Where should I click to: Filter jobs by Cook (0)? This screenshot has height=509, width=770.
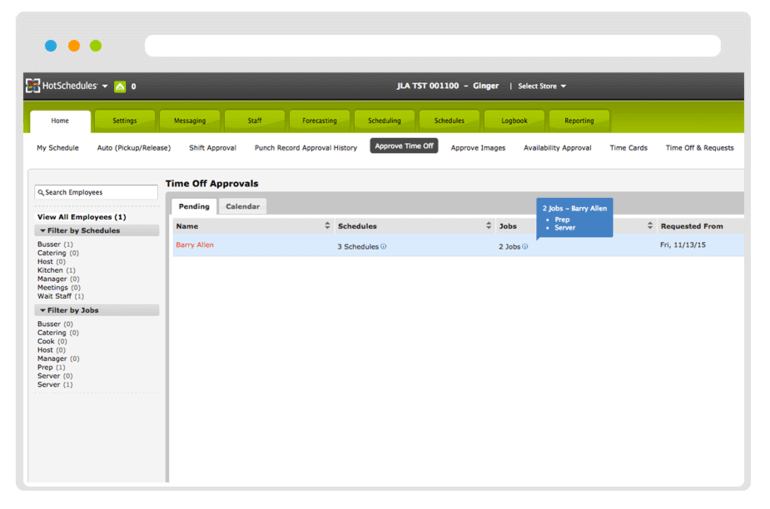tap(52, 341)
